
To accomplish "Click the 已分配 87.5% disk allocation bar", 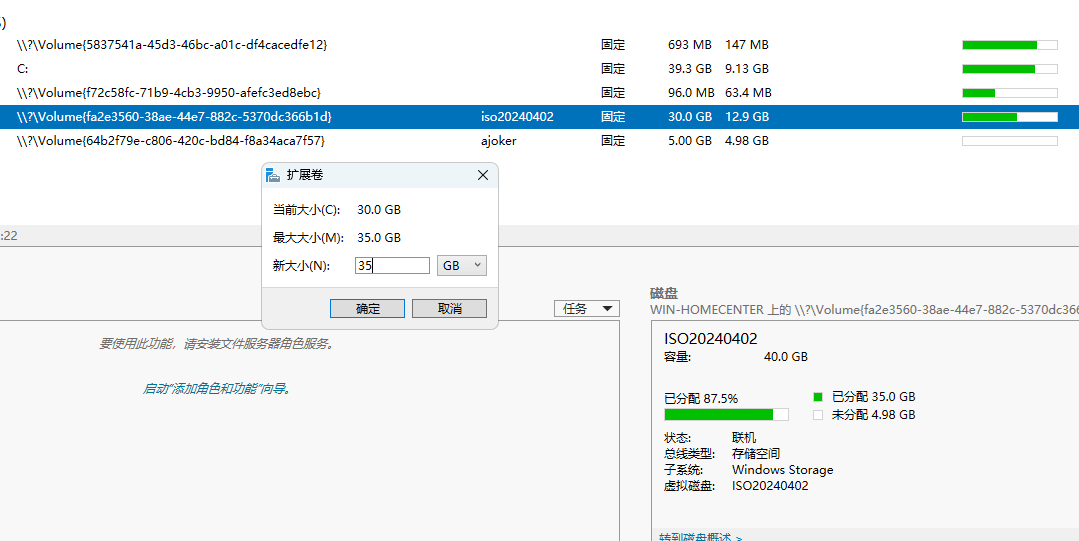I will click(726, 414).
